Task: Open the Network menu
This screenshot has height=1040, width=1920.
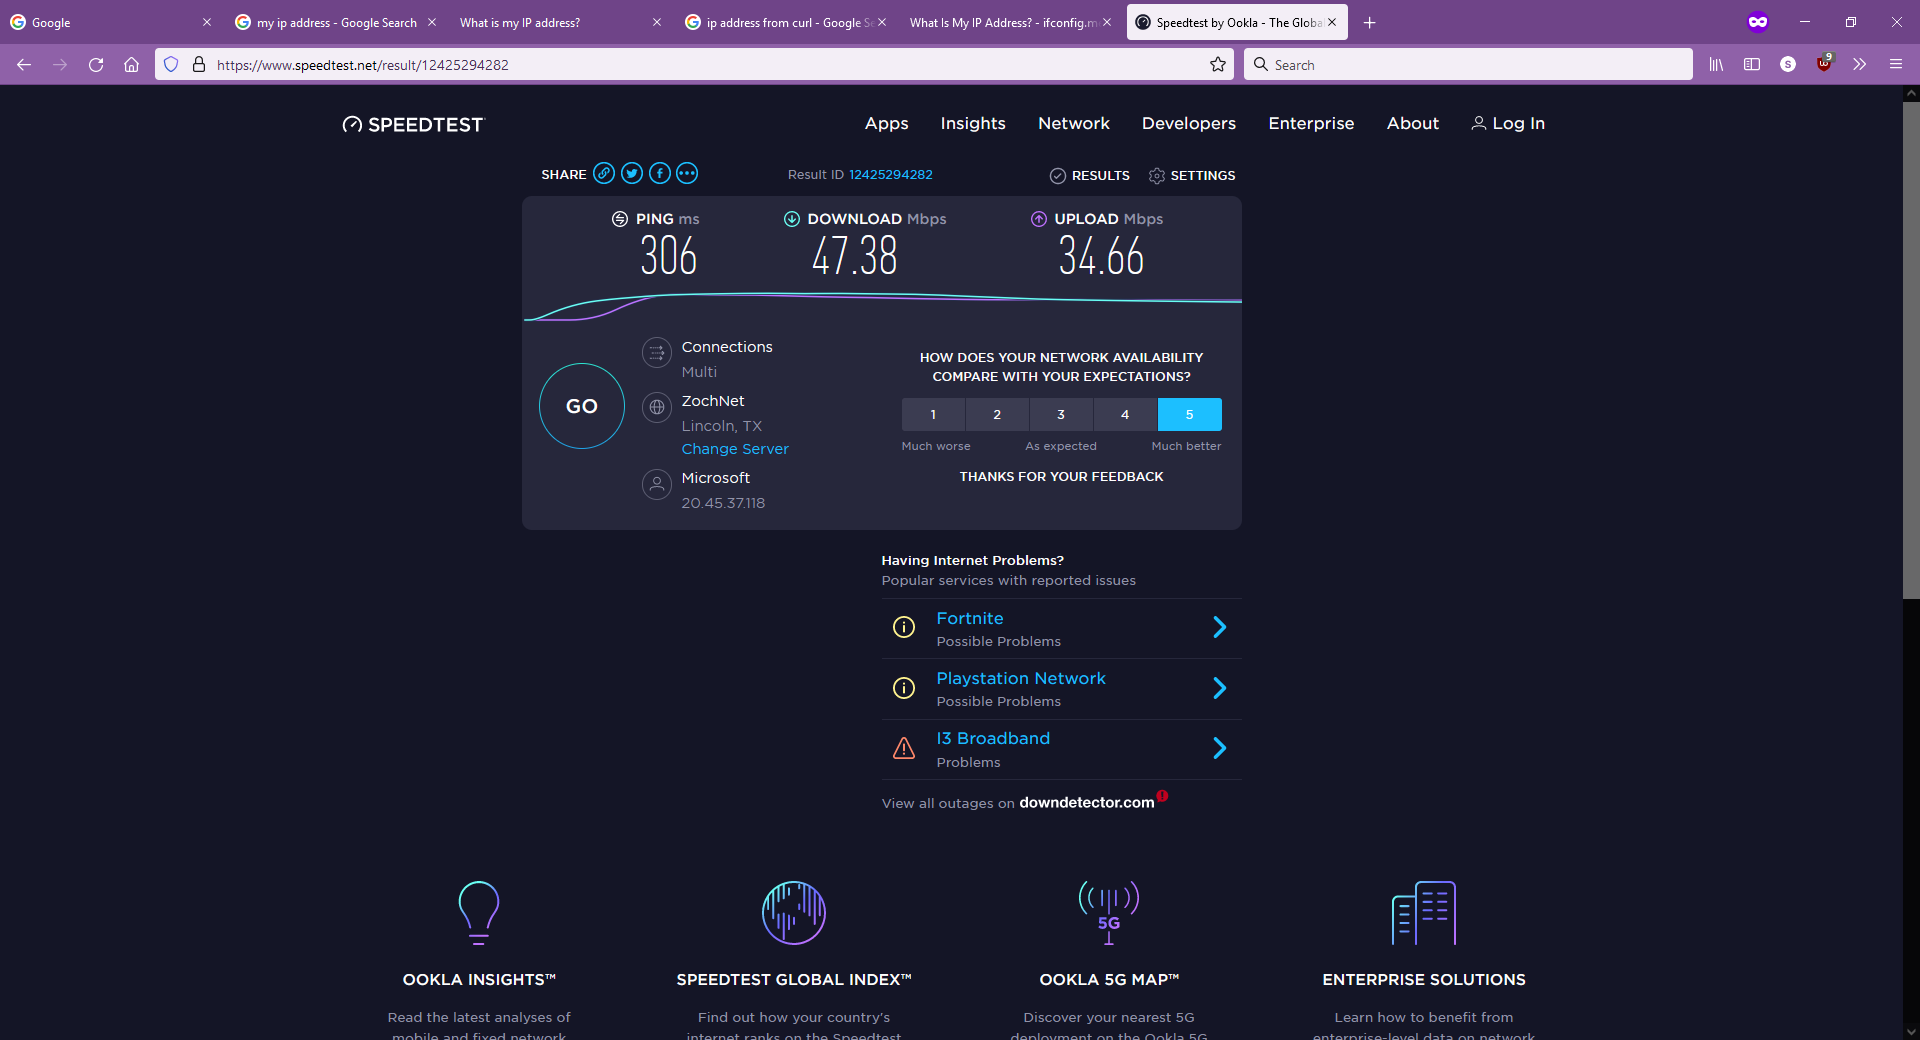Action: tap(1074, 123)
